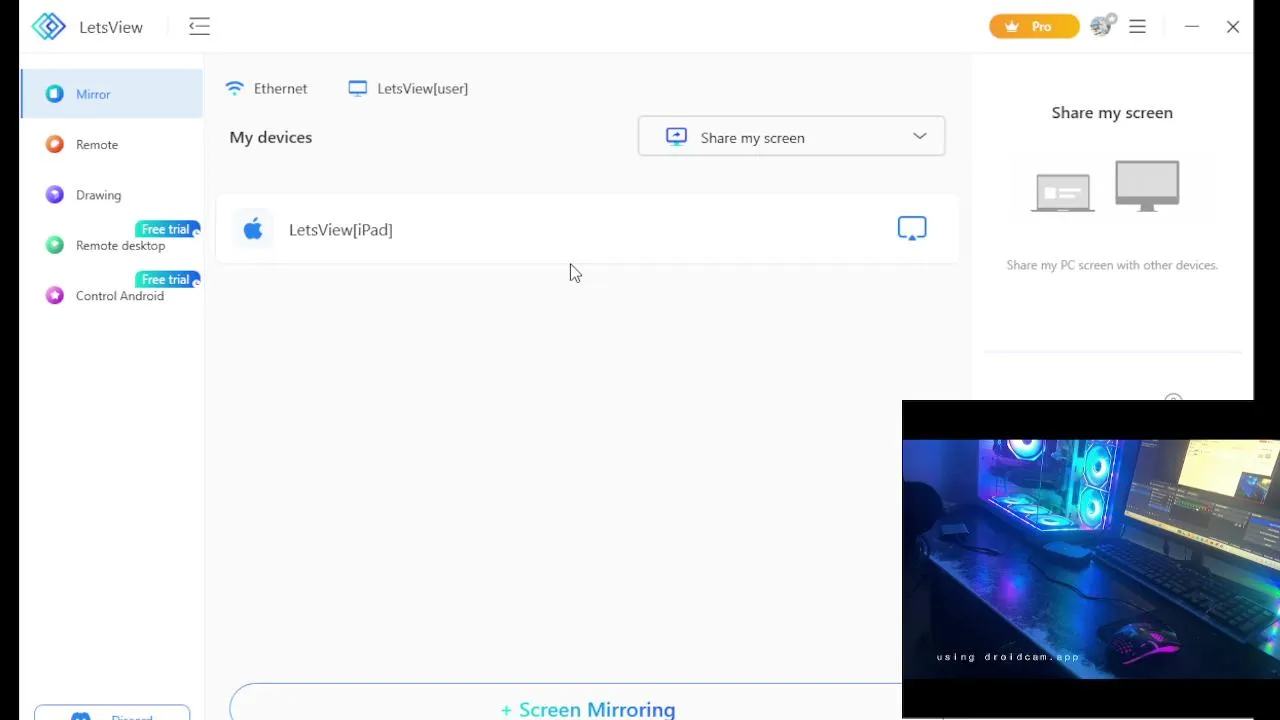Image resolution: width=1280 pixels, height=720 pixels.
Task: Click the Free trial badge on Control Android
Action: pyautogui.click(x=168, y=279)
